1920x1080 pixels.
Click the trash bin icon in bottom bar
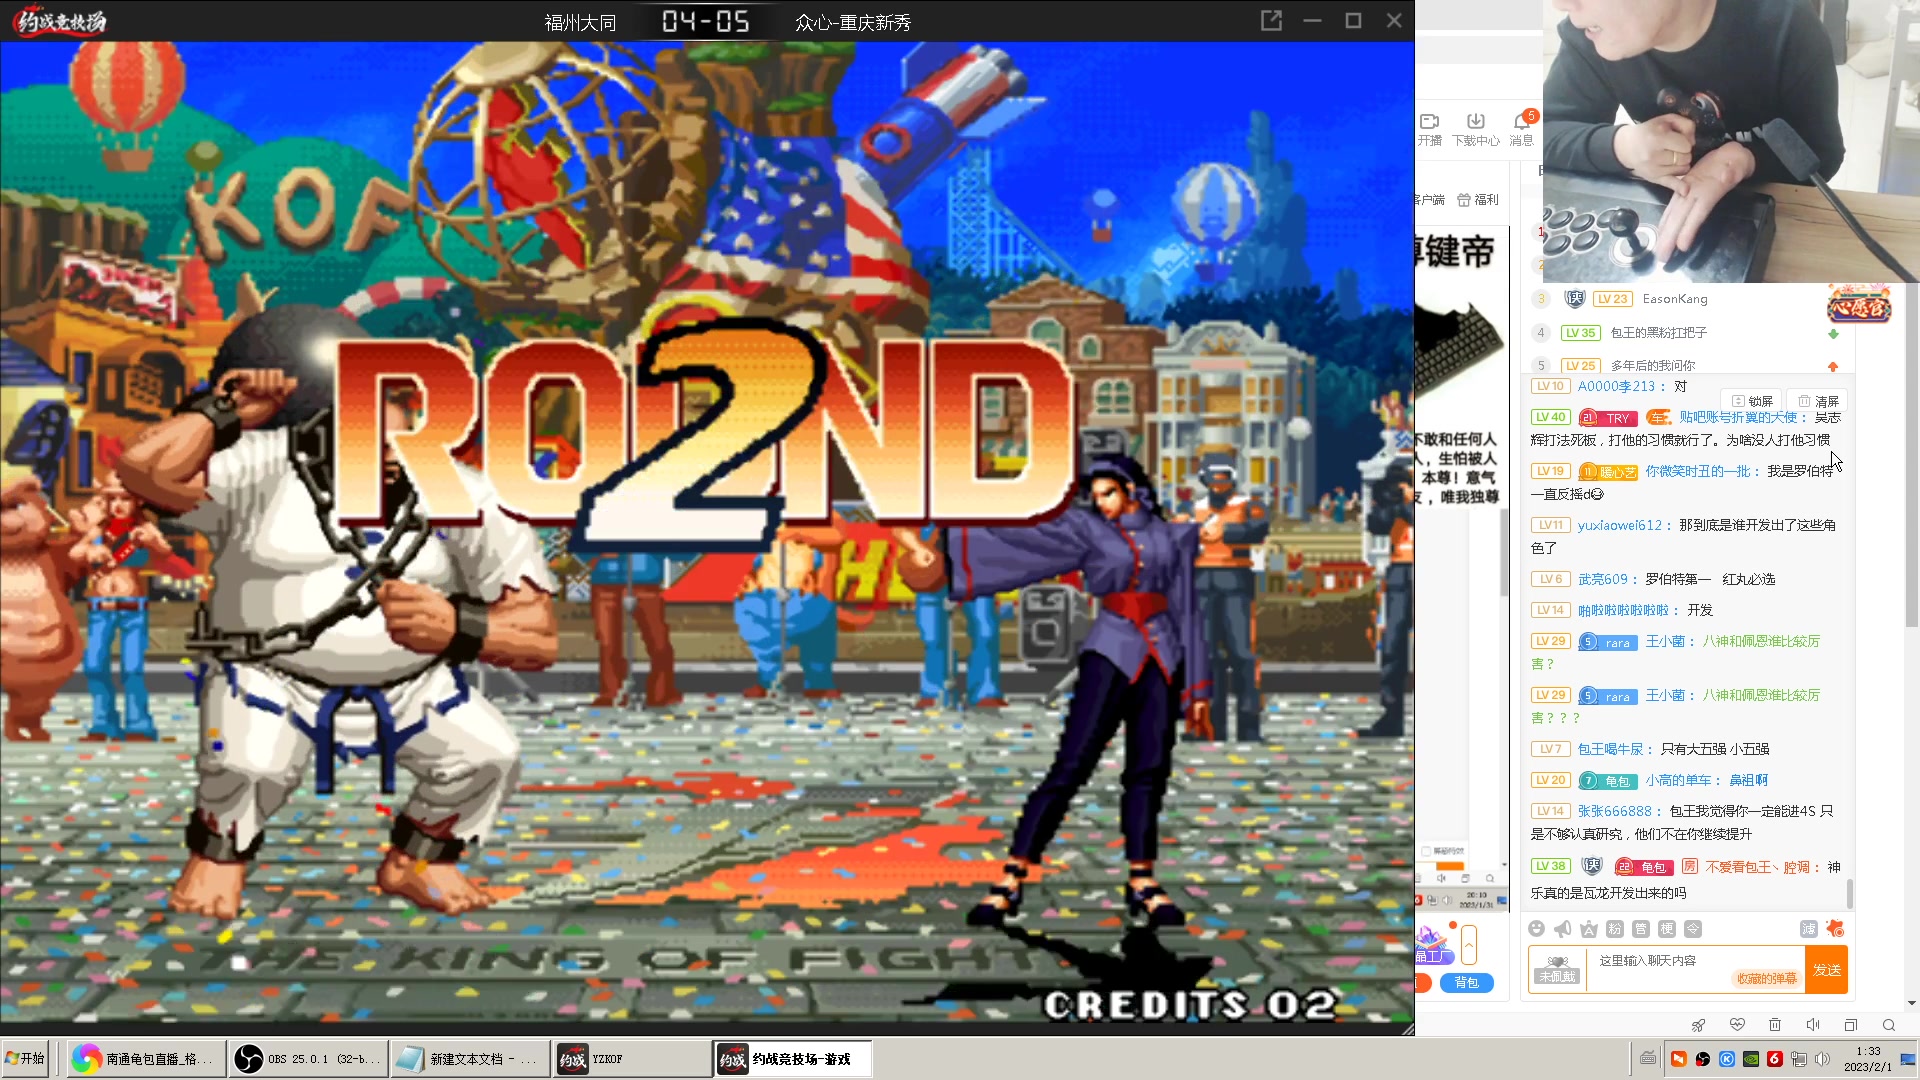(1775, 1025)
